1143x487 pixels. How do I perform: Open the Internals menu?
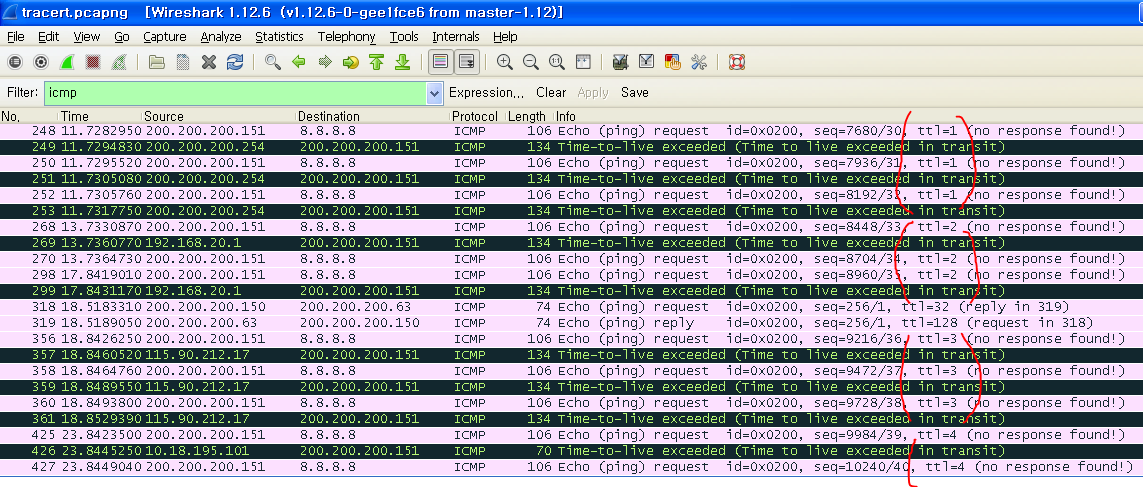click(x=456, y=36)
